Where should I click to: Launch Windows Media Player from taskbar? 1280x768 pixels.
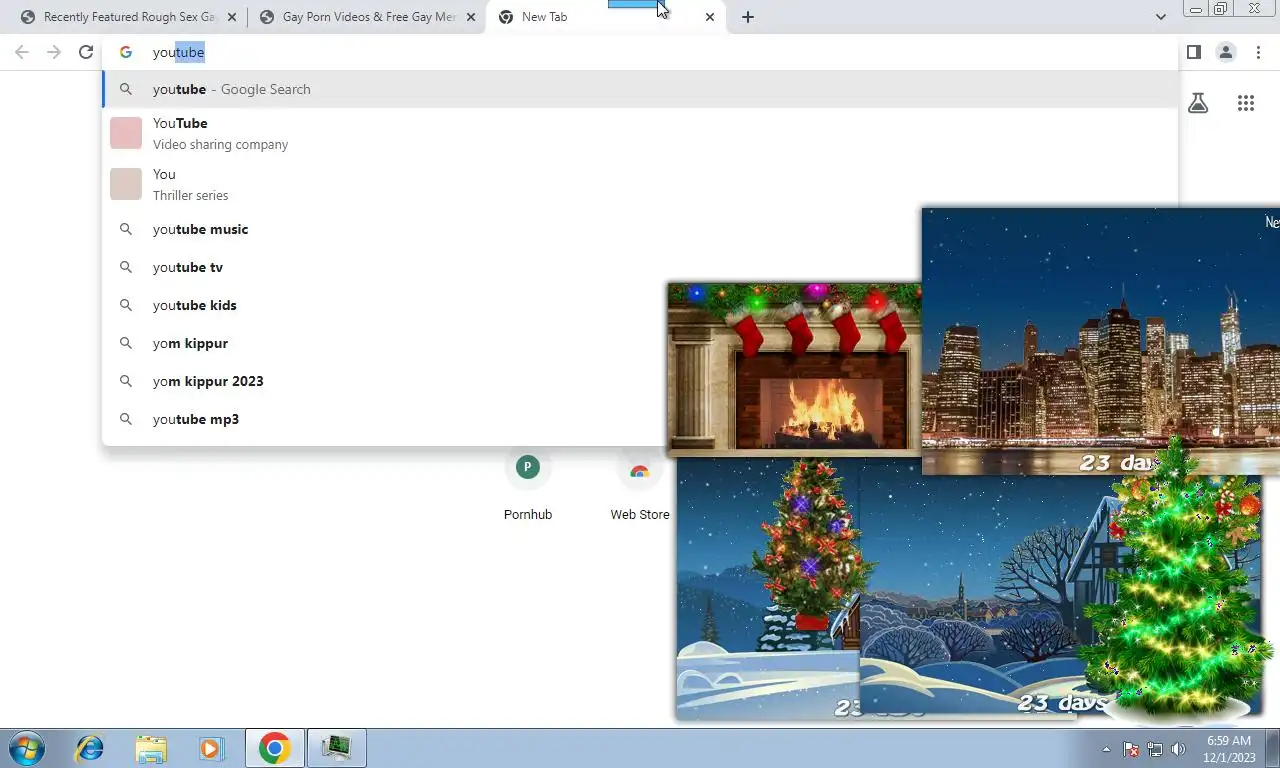tap(211, 748)
